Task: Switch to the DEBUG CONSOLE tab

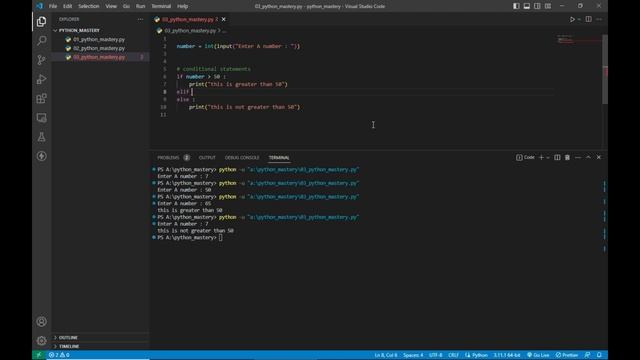Action: [x=242, y=158]
